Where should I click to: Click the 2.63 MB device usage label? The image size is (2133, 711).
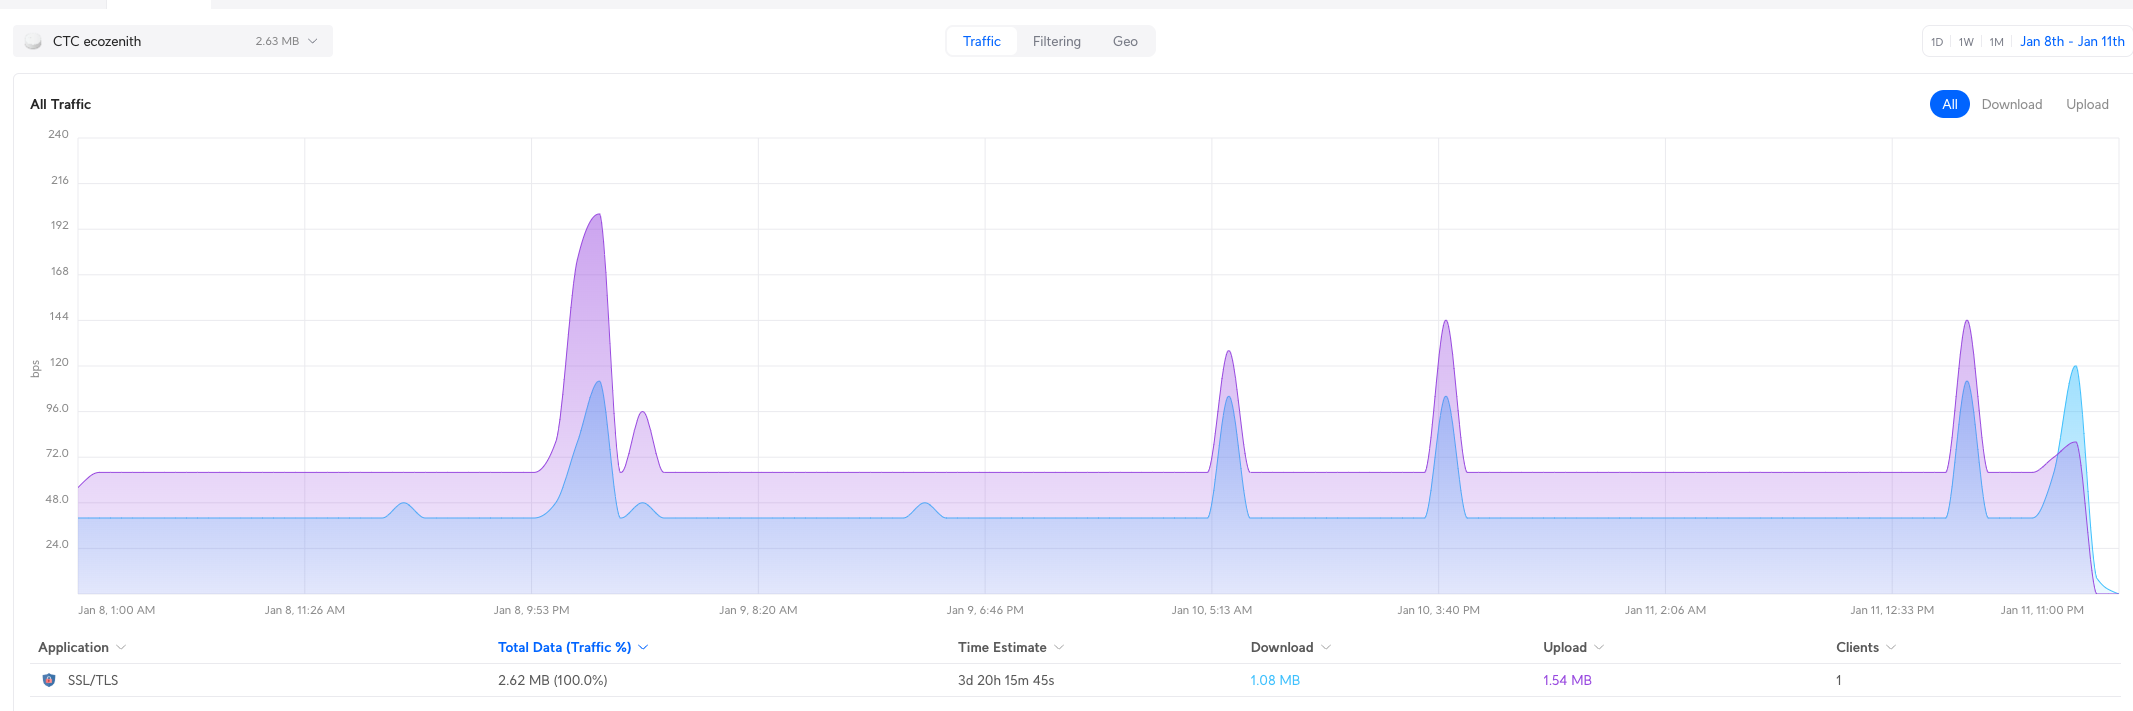[277, 41]
